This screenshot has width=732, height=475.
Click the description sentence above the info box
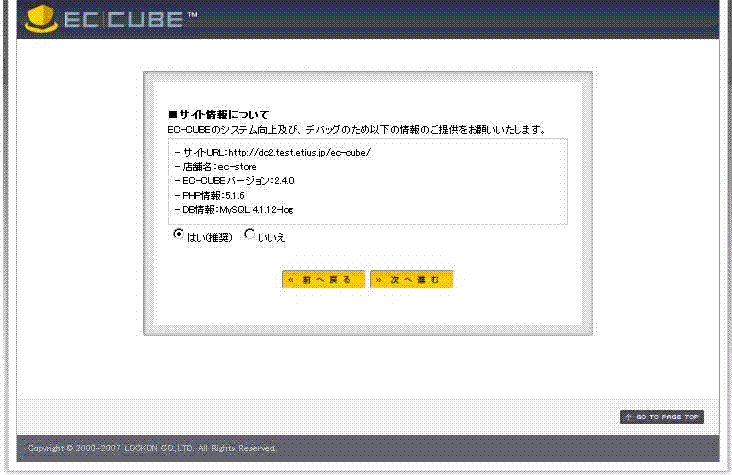(357, 129)
